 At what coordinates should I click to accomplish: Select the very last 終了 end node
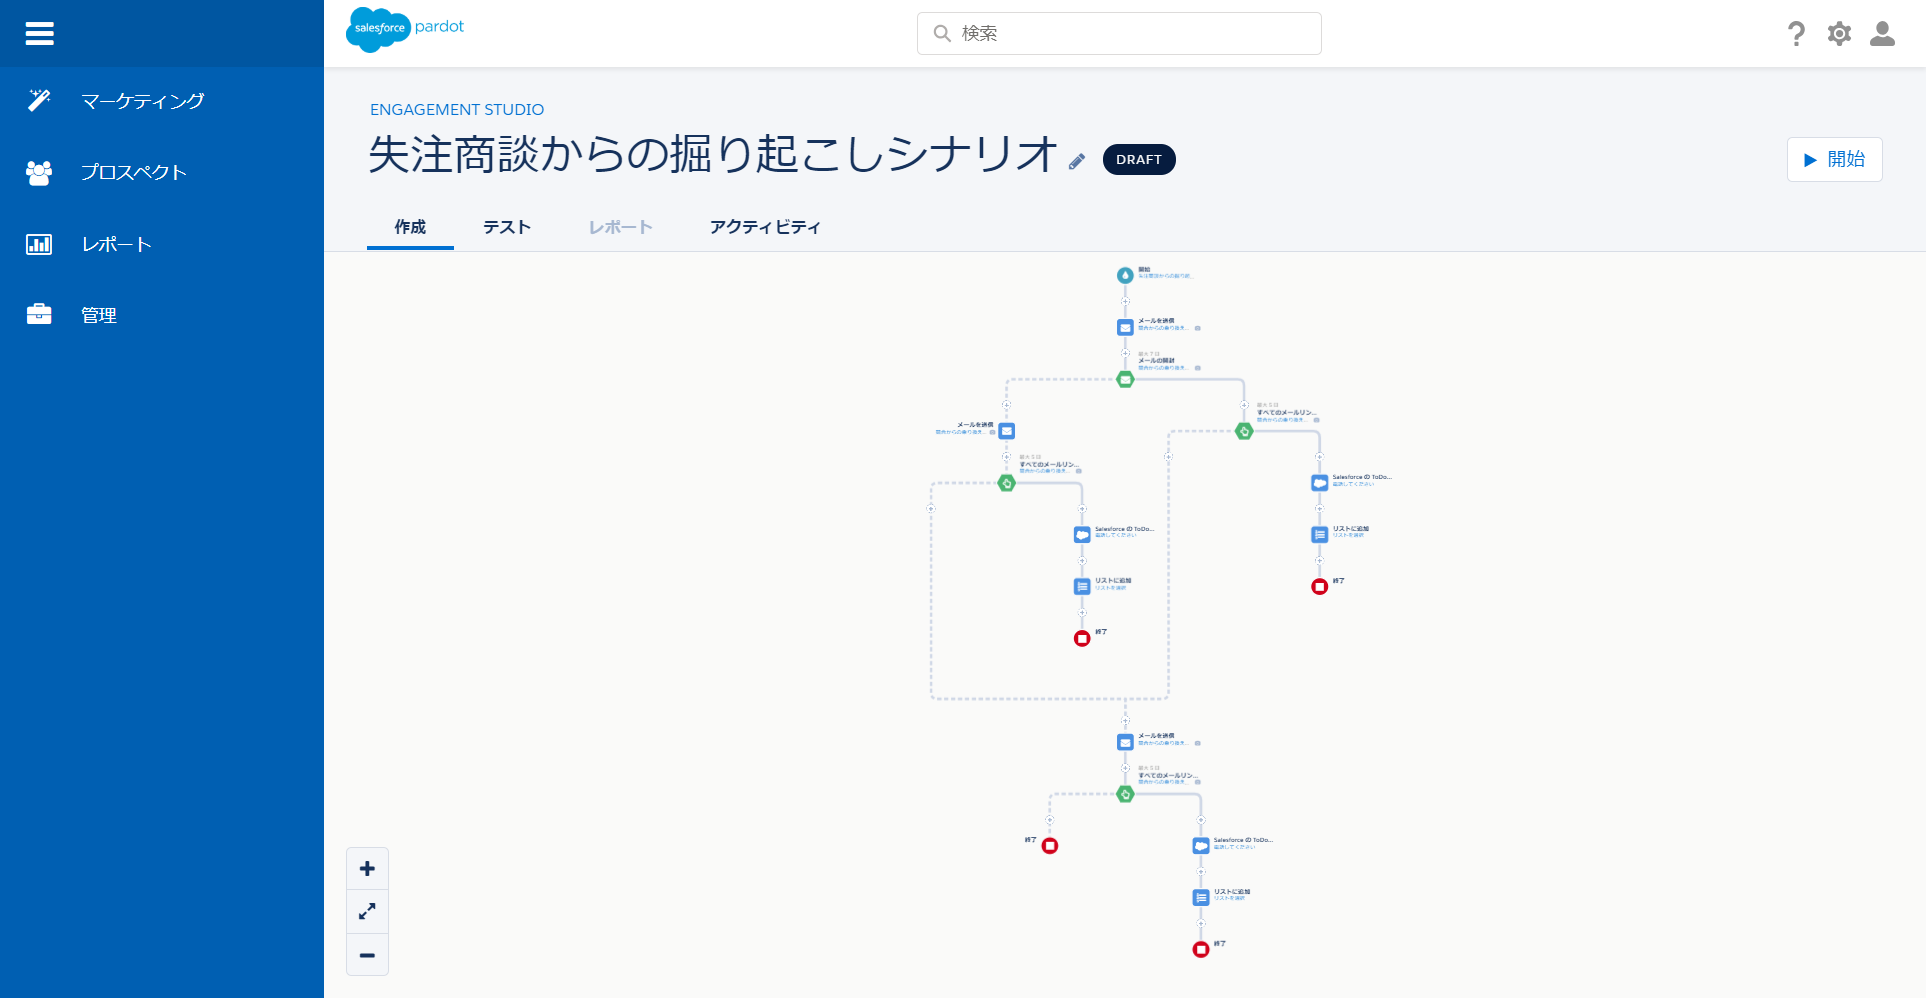point(1201,950)
